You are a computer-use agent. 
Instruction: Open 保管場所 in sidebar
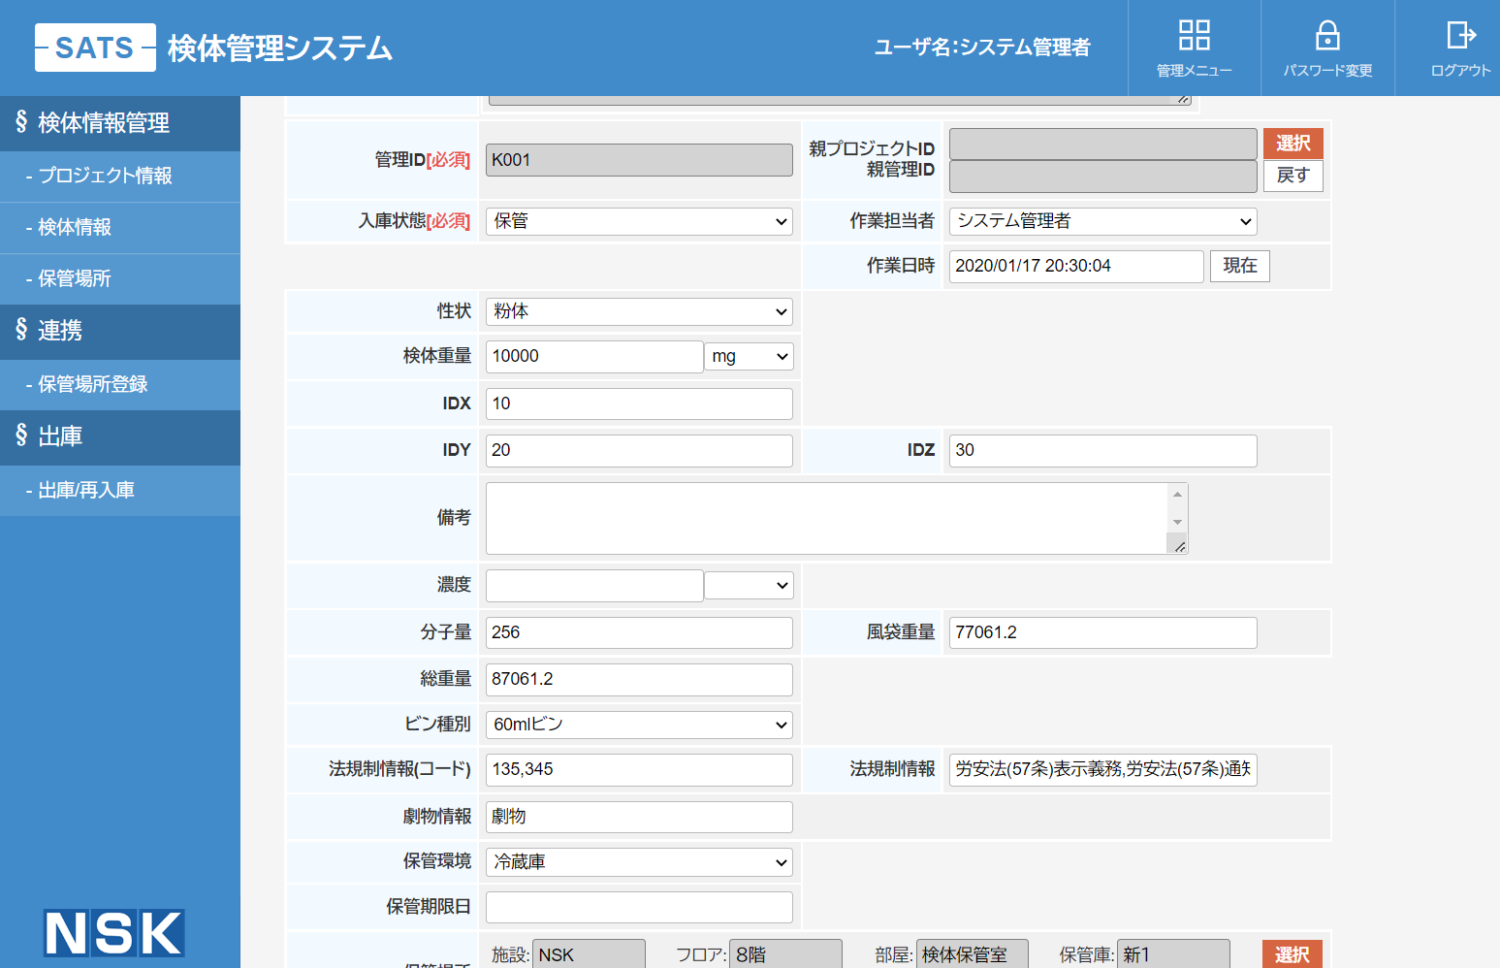120,279
